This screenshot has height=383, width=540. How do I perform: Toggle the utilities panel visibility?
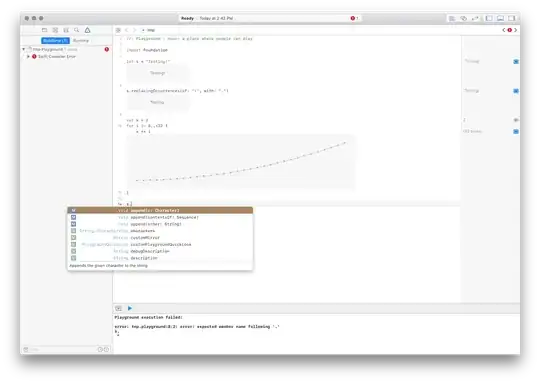tap(512, 18)
